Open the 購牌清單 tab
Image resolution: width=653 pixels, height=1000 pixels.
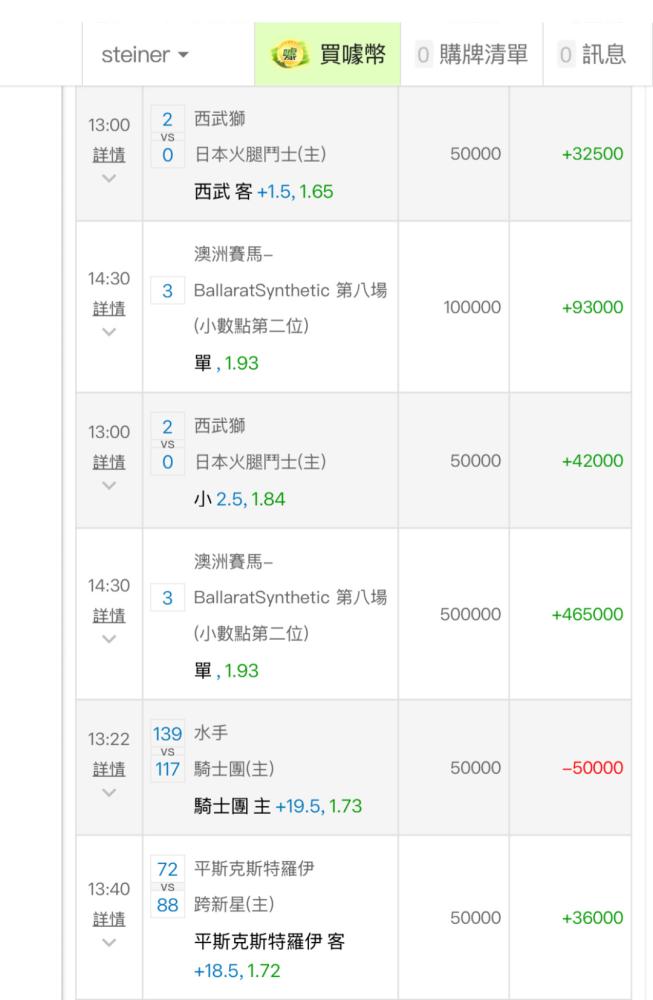471,55
